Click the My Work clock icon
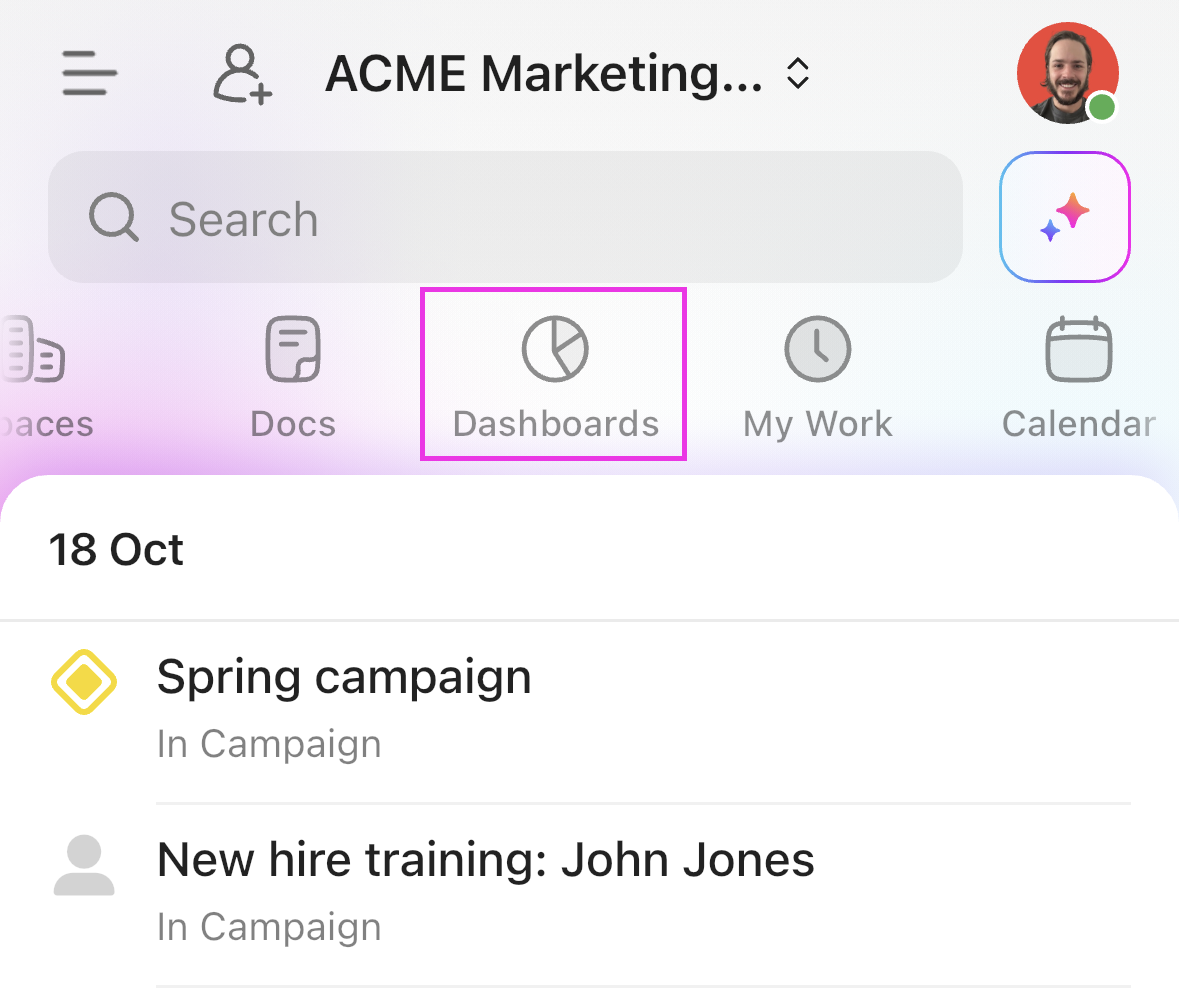This screenshot has width=1179, height=1002. [817, 349]
